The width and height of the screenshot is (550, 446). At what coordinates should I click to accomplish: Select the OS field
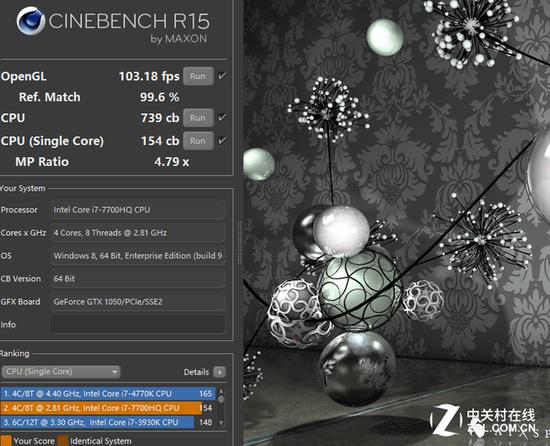[x=138, y=256]
